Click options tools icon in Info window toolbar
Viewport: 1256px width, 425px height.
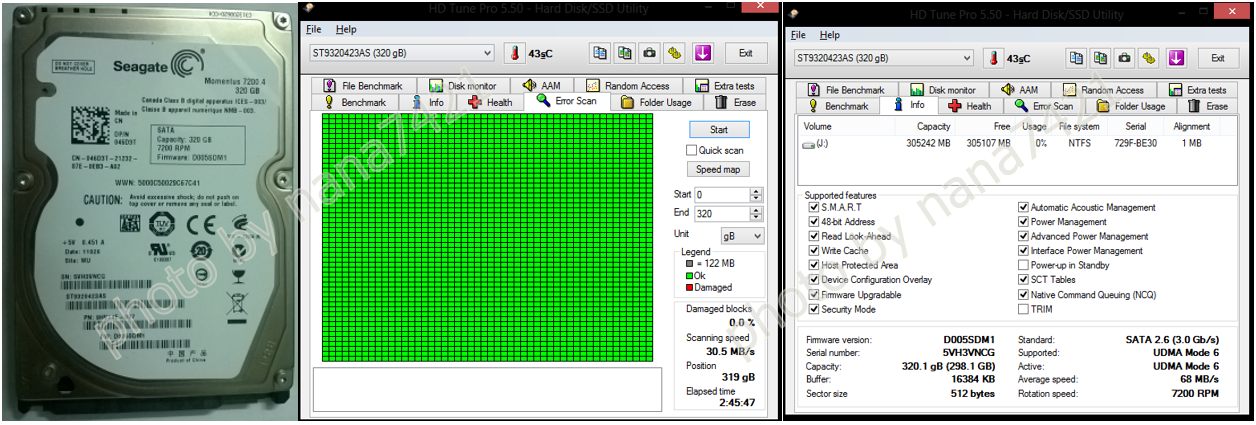pyautogui.click(x=1150, y=58)
